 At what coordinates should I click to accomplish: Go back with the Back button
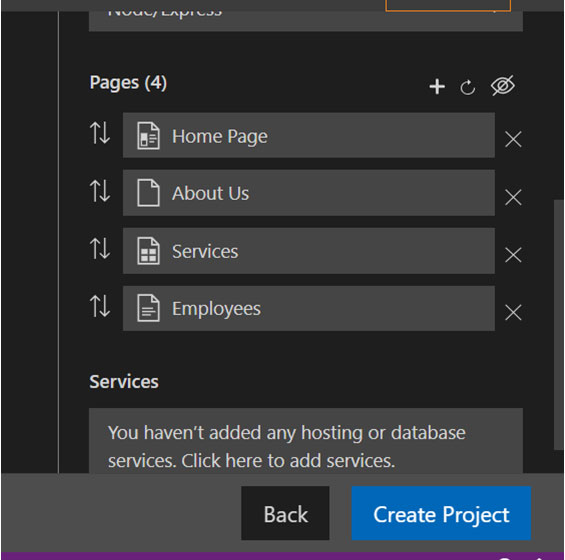(x=285, y=514)
